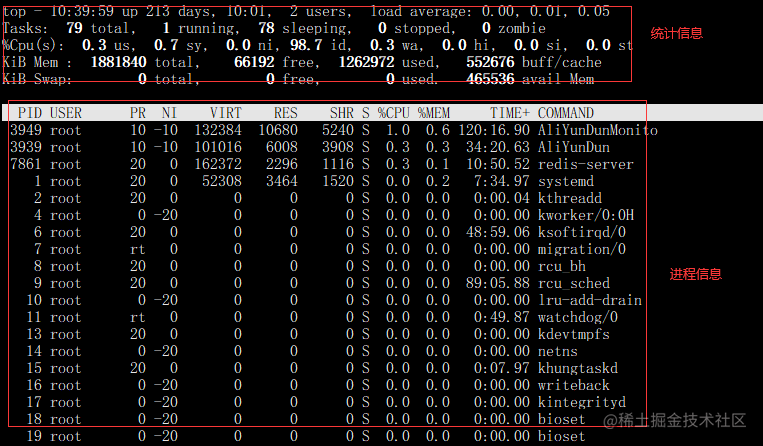Screen dimensions: 763x446
Task: Select the ksoftirqd/0 command
Action: [x=581, y=232]
